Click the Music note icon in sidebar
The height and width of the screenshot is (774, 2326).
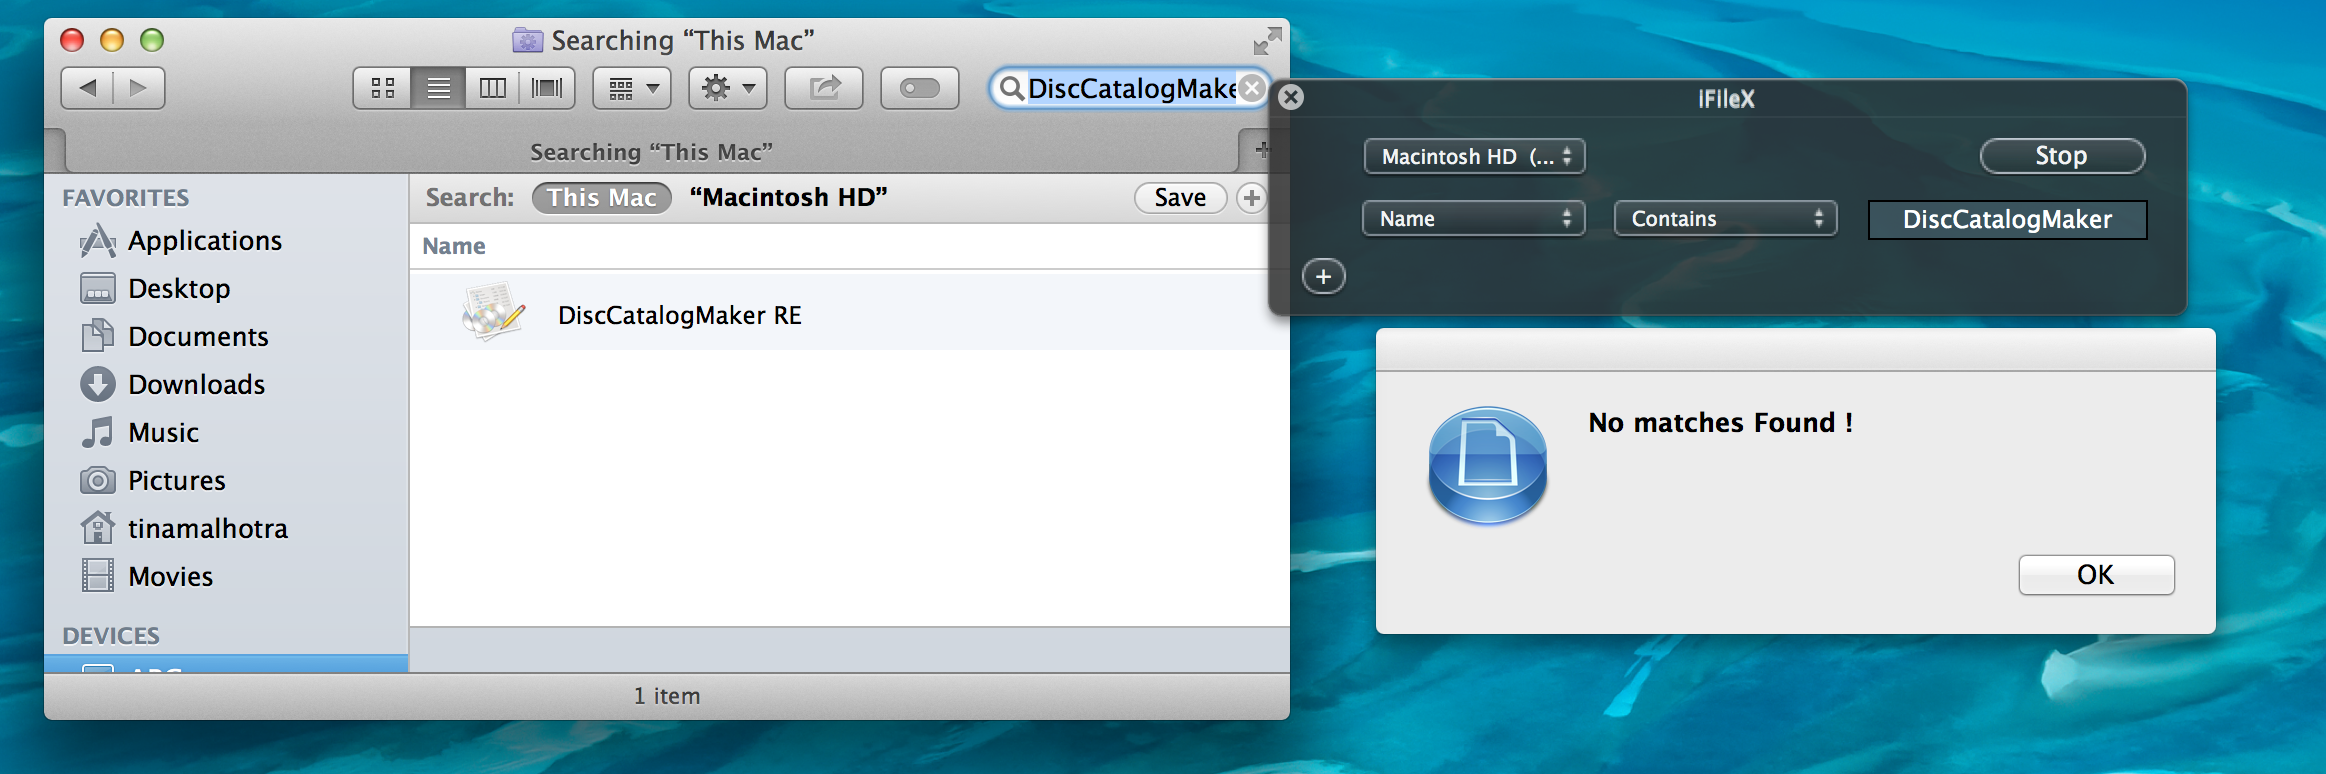tap(98, 433)
